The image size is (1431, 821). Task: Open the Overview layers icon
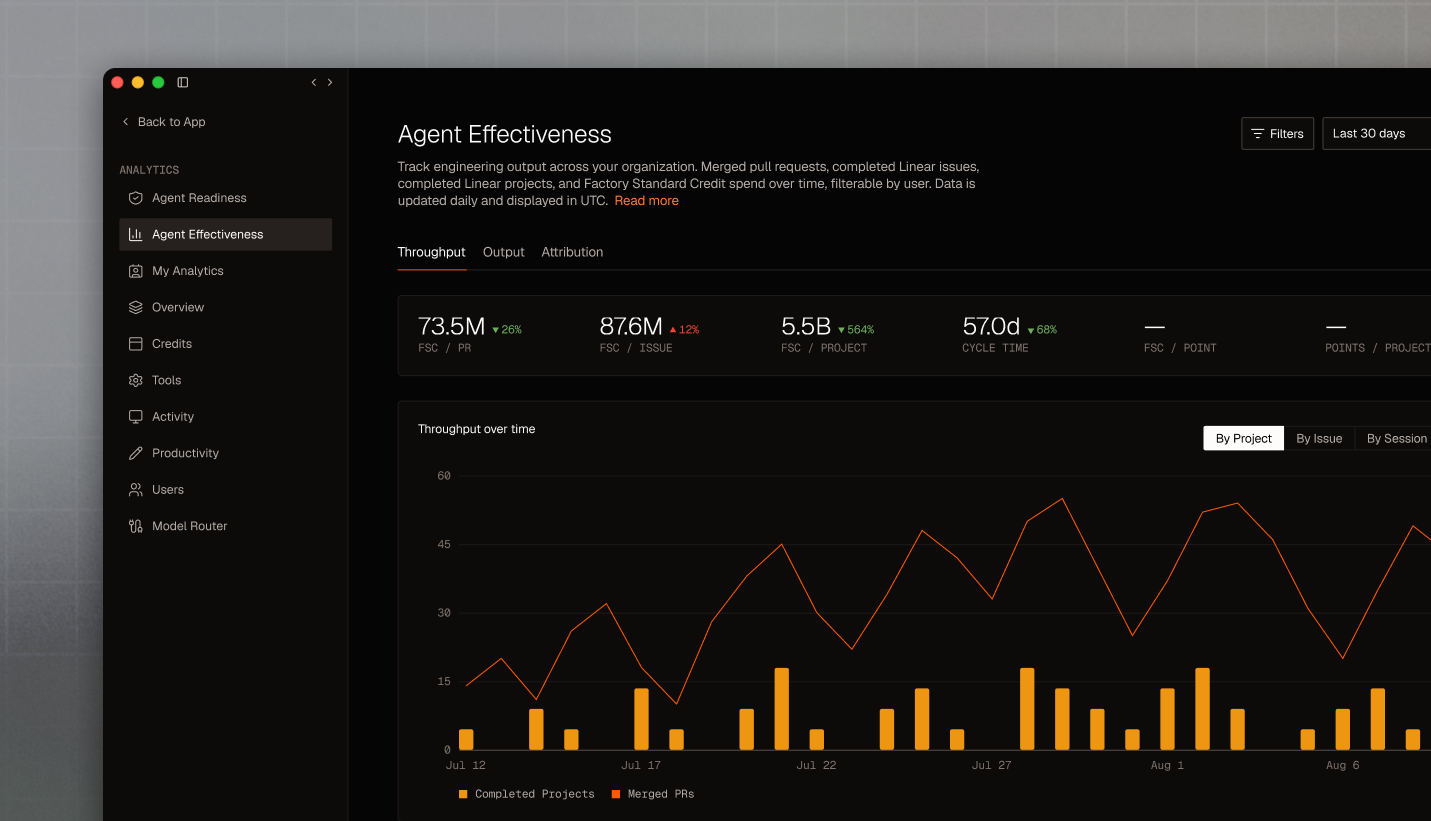[x=136, y=307]
